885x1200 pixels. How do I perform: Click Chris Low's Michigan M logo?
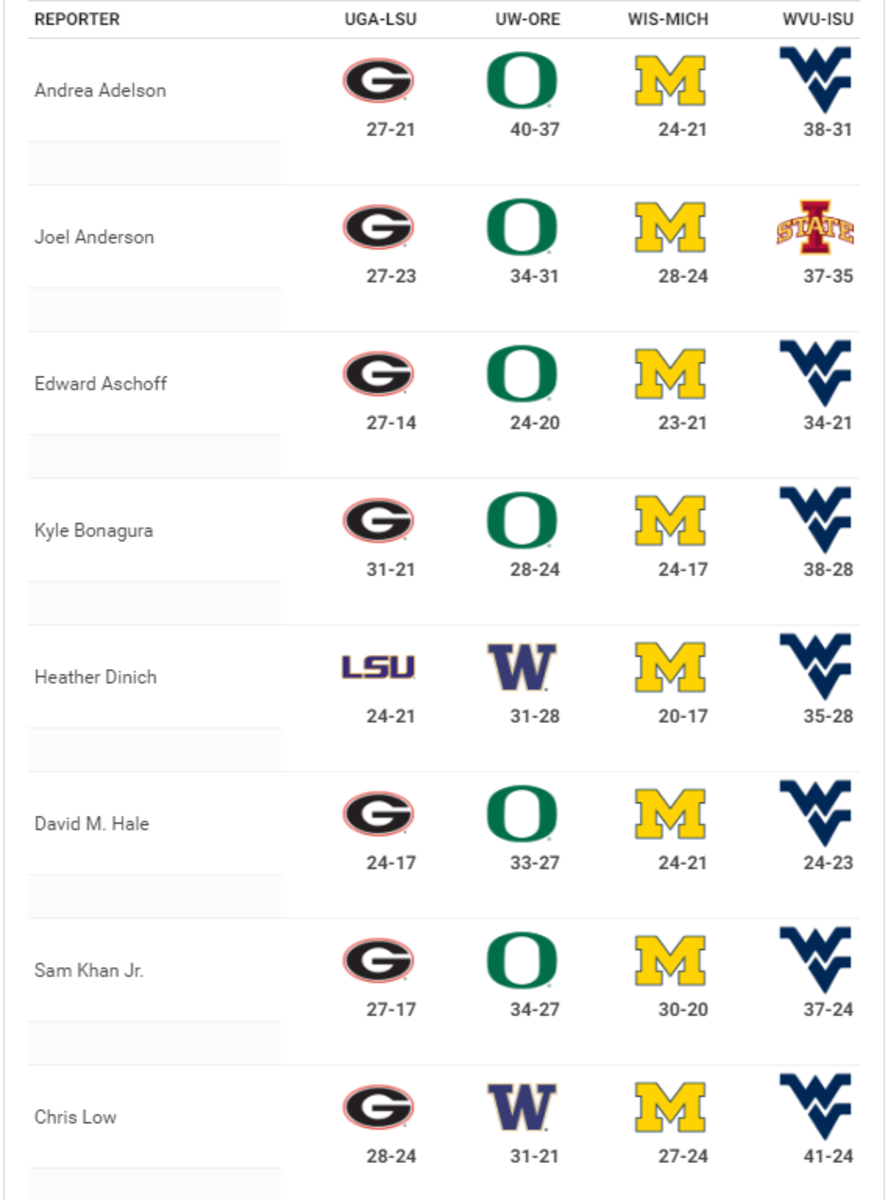pos(670,1108)
